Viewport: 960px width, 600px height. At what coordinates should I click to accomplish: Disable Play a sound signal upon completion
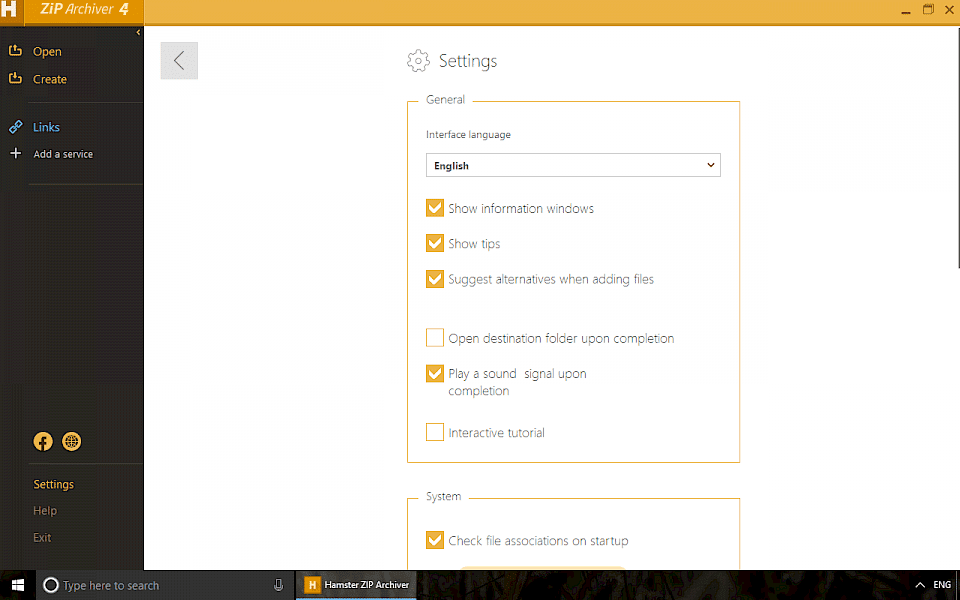[435, 373]
